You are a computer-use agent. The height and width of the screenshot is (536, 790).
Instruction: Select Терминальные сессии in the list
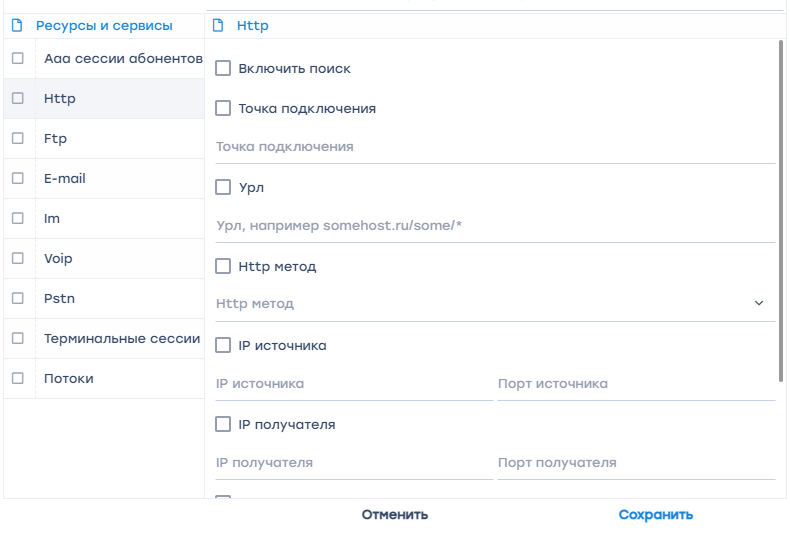pyautogui.click(x=122, y=339)
